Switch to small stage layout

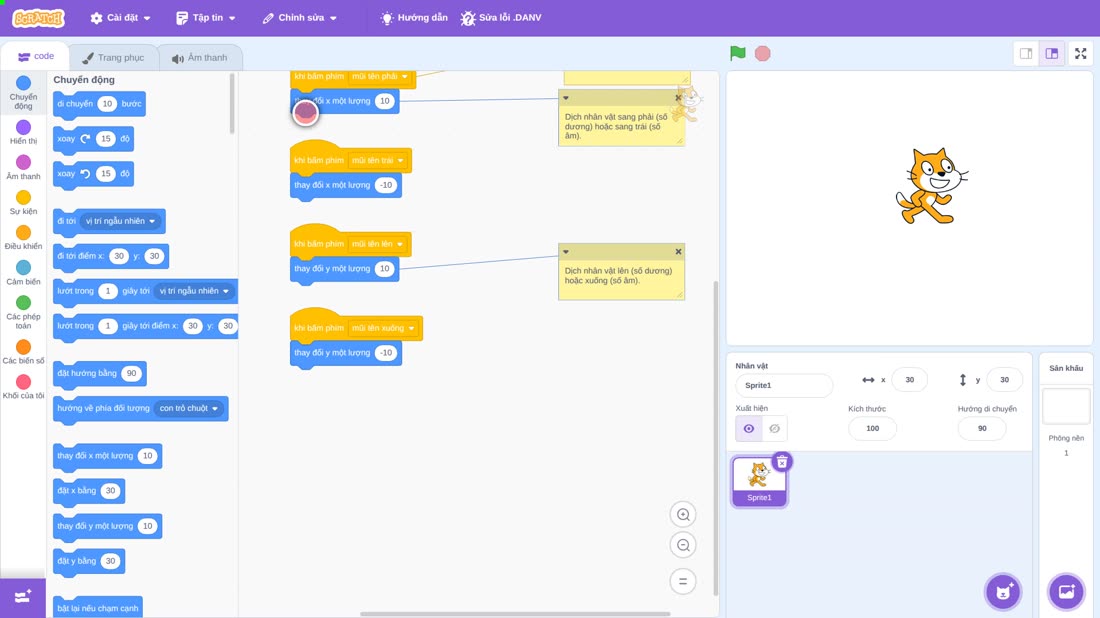tap(1026, 53)
